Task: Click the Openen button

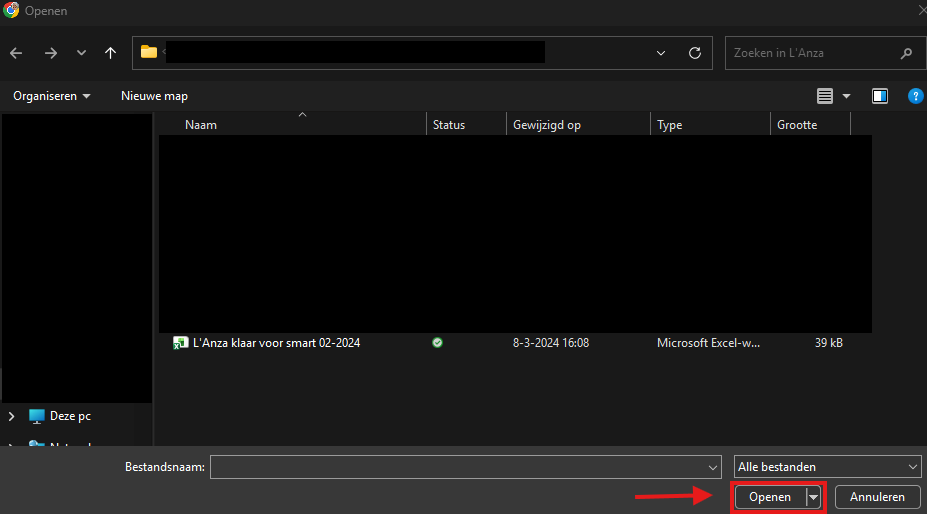Action: 770,497
